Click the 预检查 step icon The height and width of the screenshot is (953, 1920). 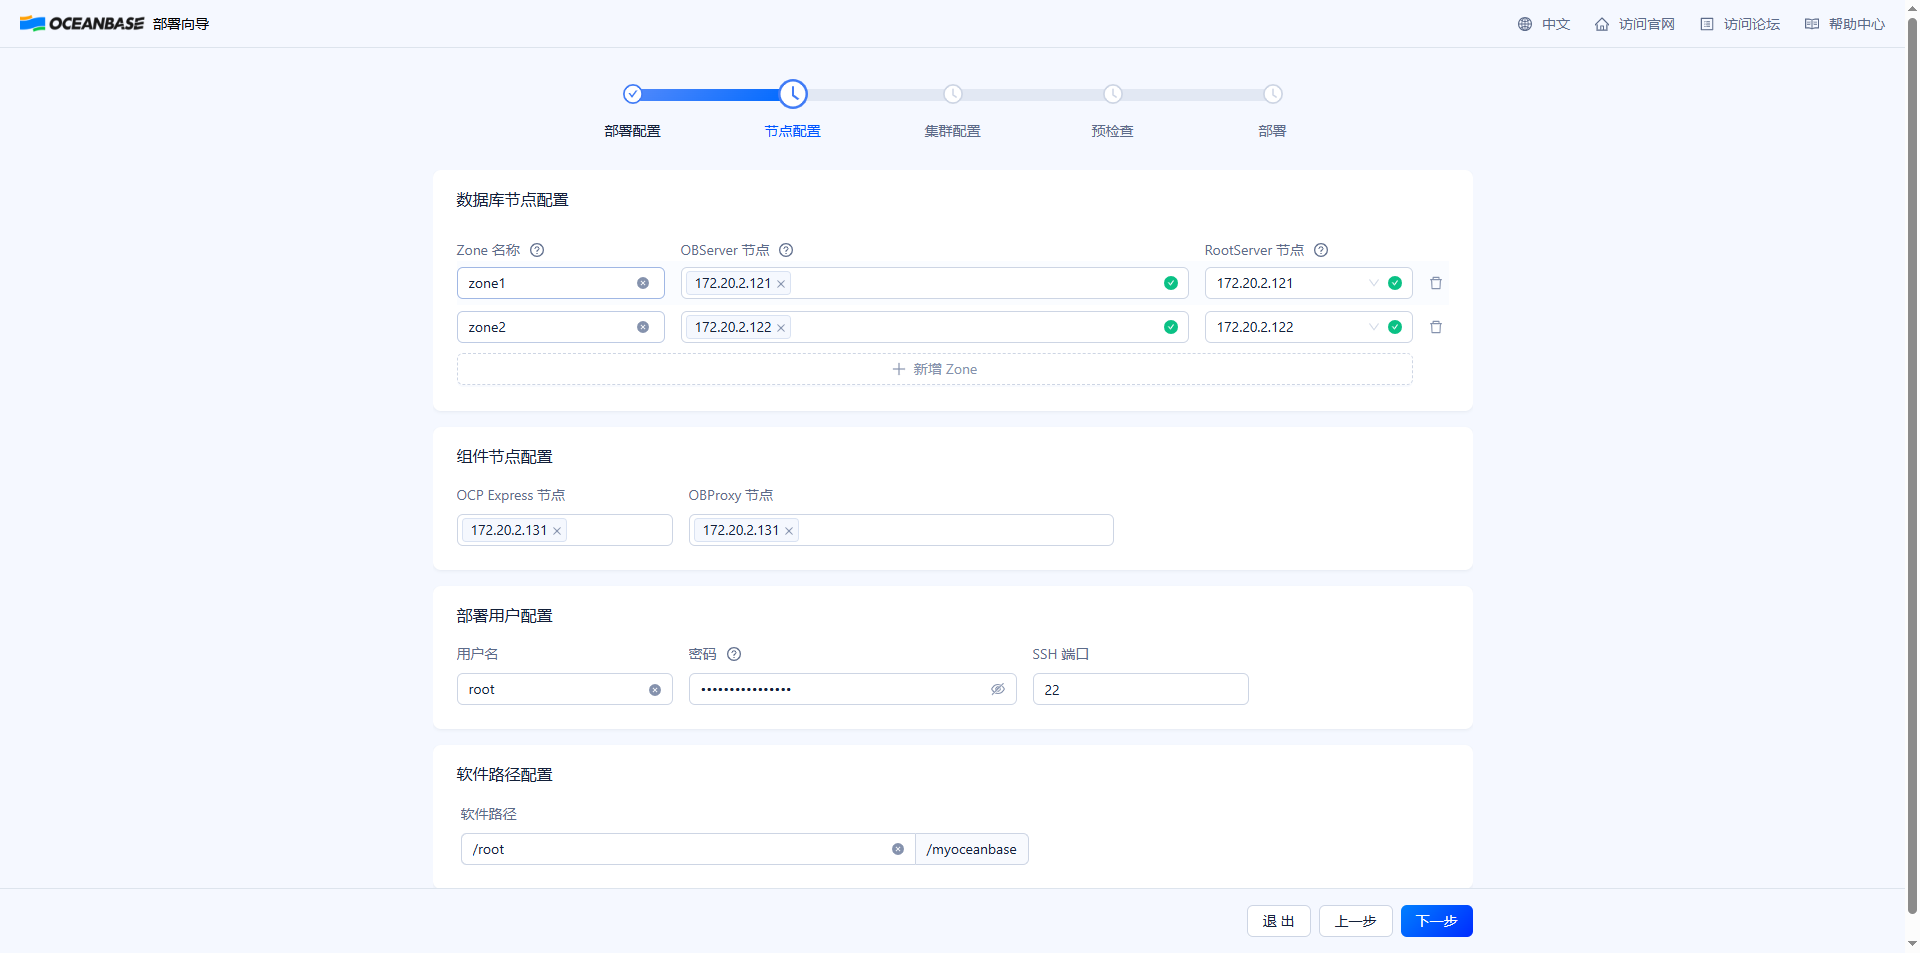pyautogui.click(x=1113, y=94)
